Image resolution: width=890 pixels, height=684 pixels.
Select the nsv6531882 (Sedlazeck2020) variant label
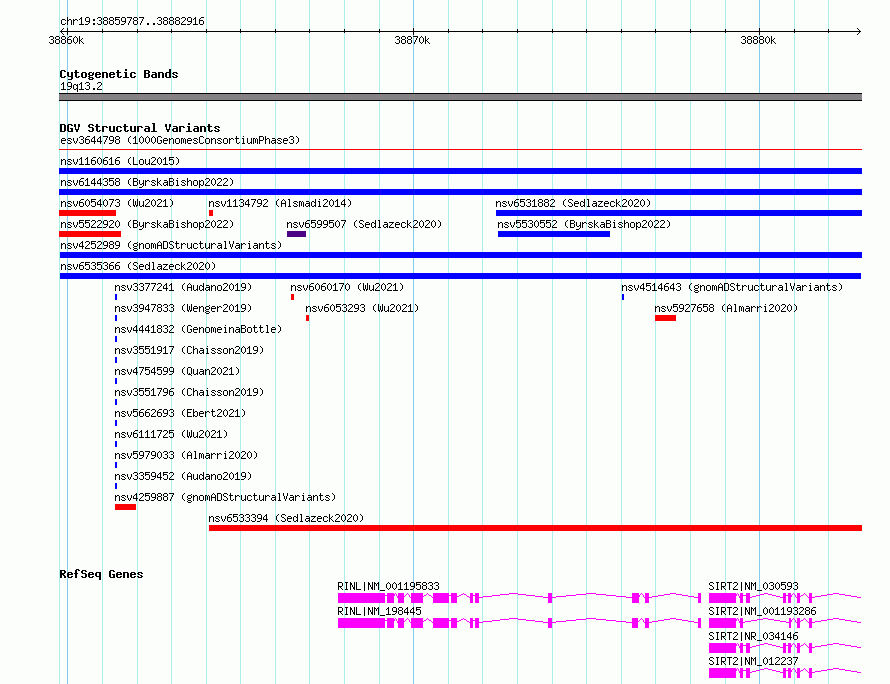coord(573,203)
